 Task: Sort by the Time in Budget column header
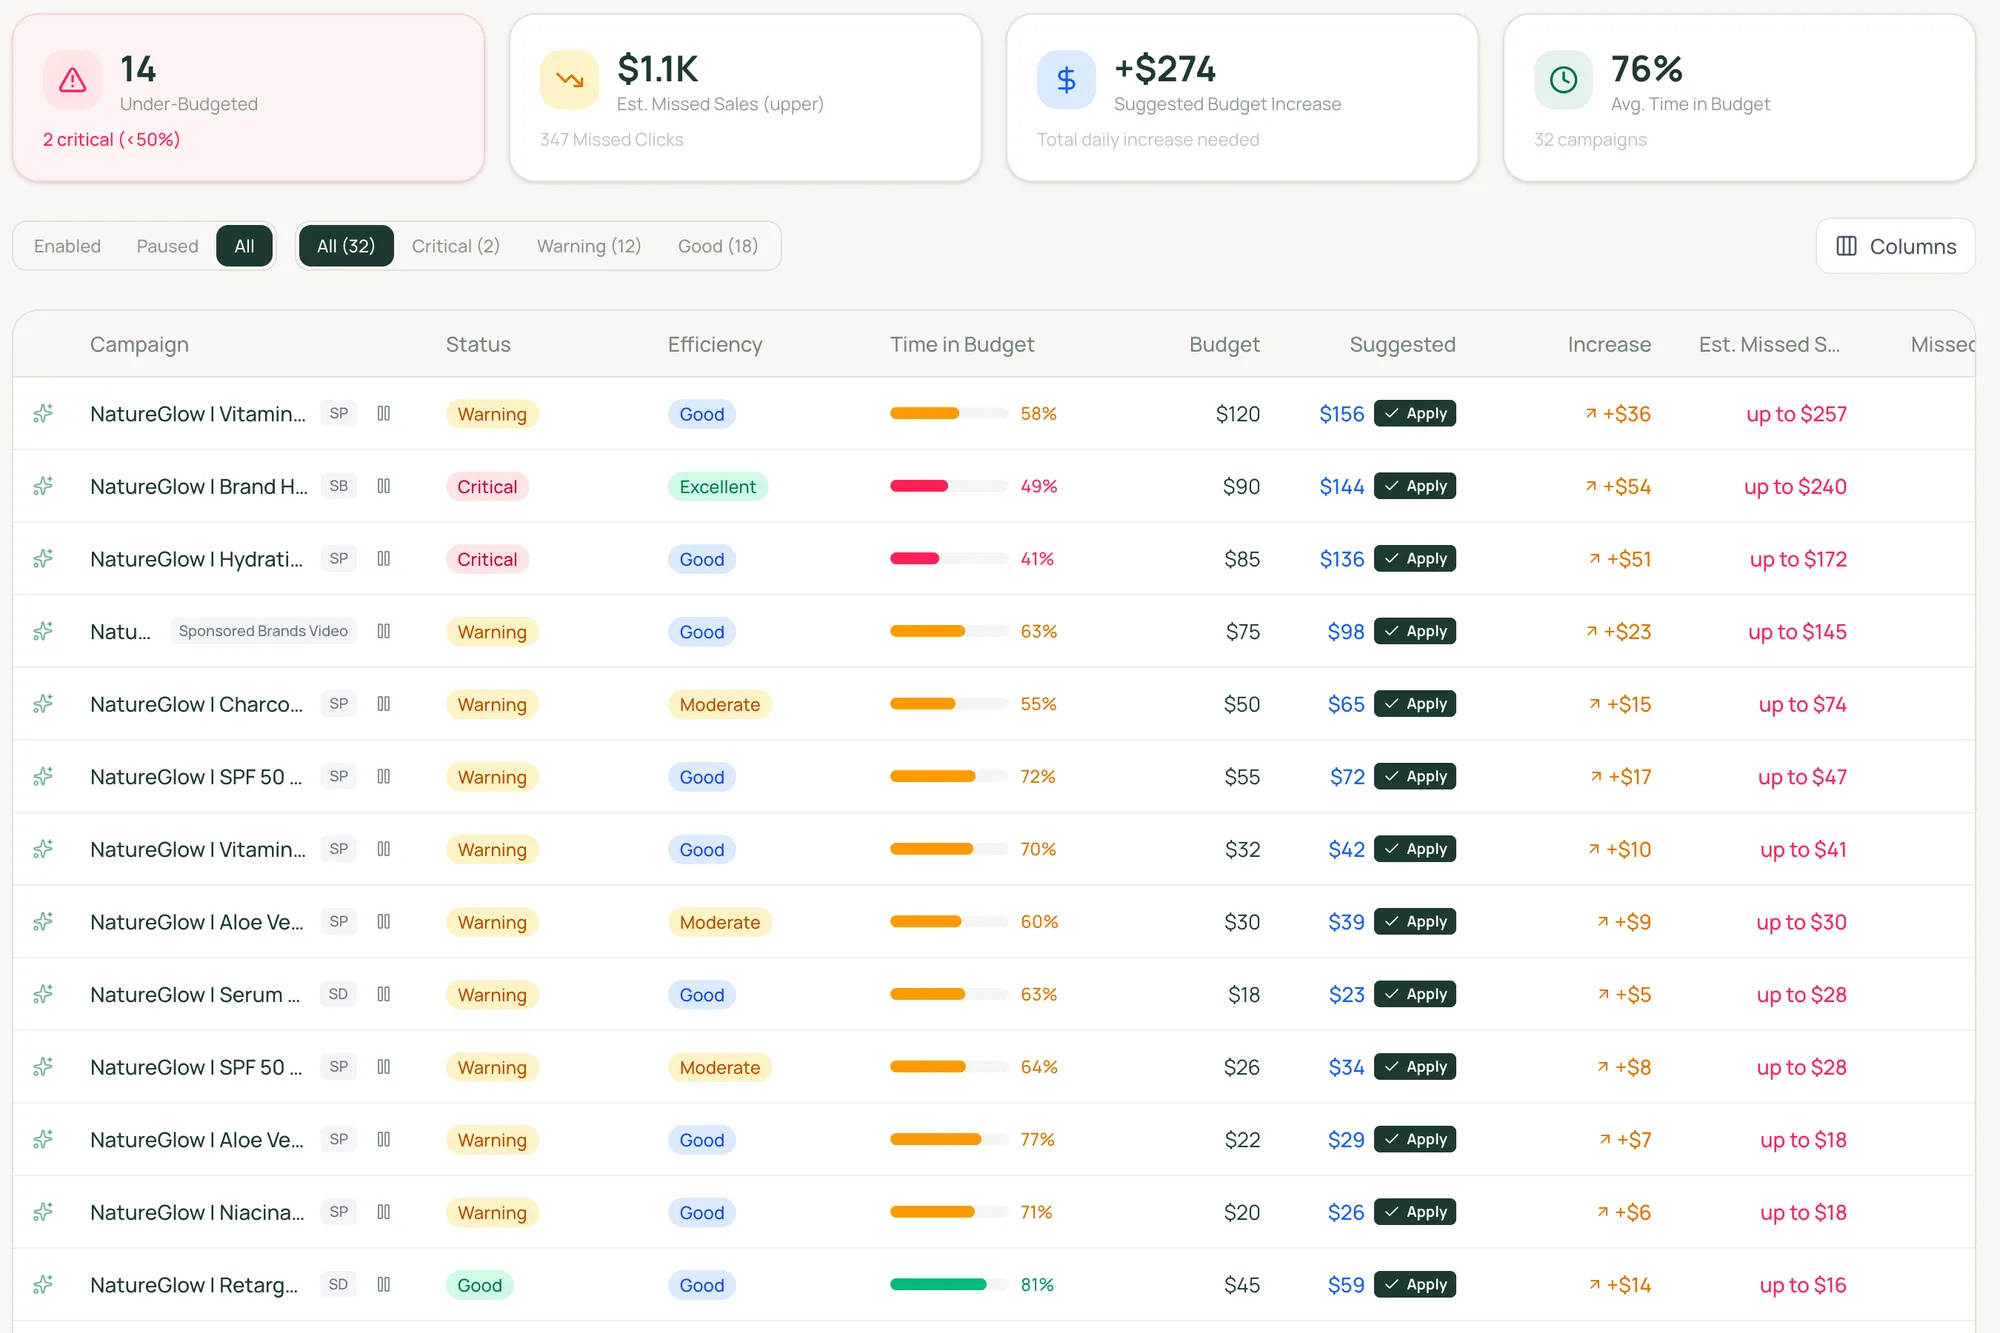click(x=962, y=344)
